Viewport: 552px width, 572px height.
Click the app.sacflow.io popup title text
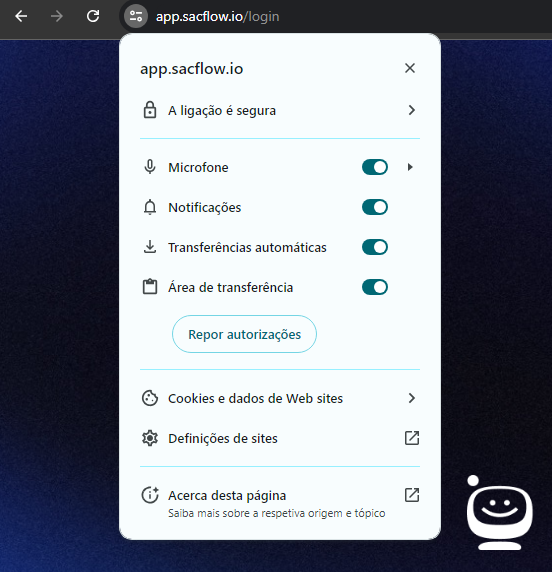(x=192, y=69)
